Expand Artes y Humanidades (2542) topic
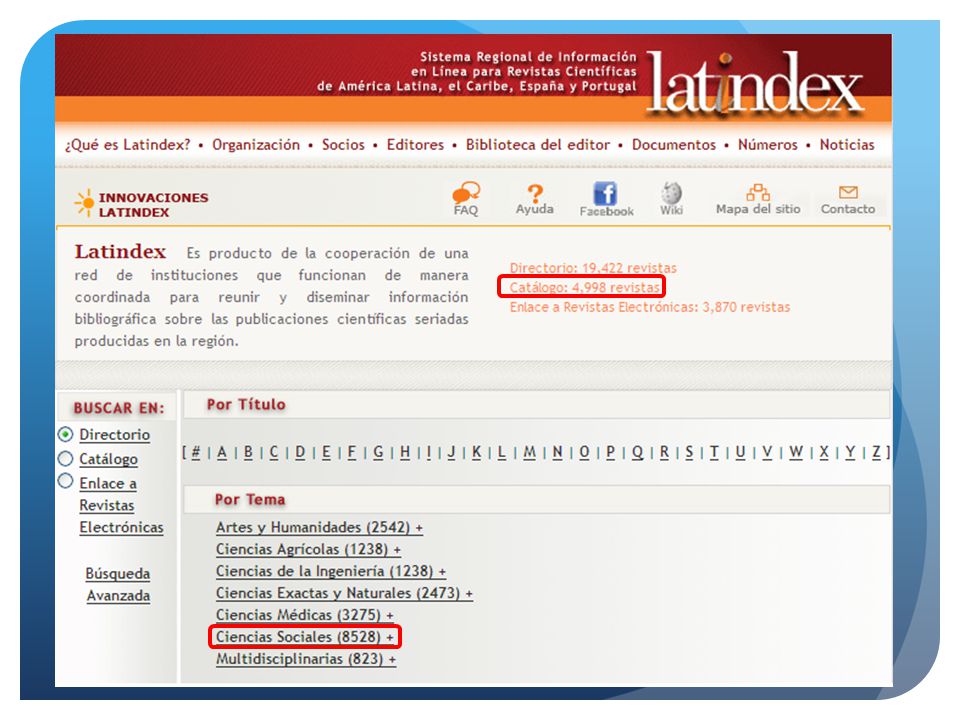The height and width of the screenshot is (720, 960). [x=319, y=527]
